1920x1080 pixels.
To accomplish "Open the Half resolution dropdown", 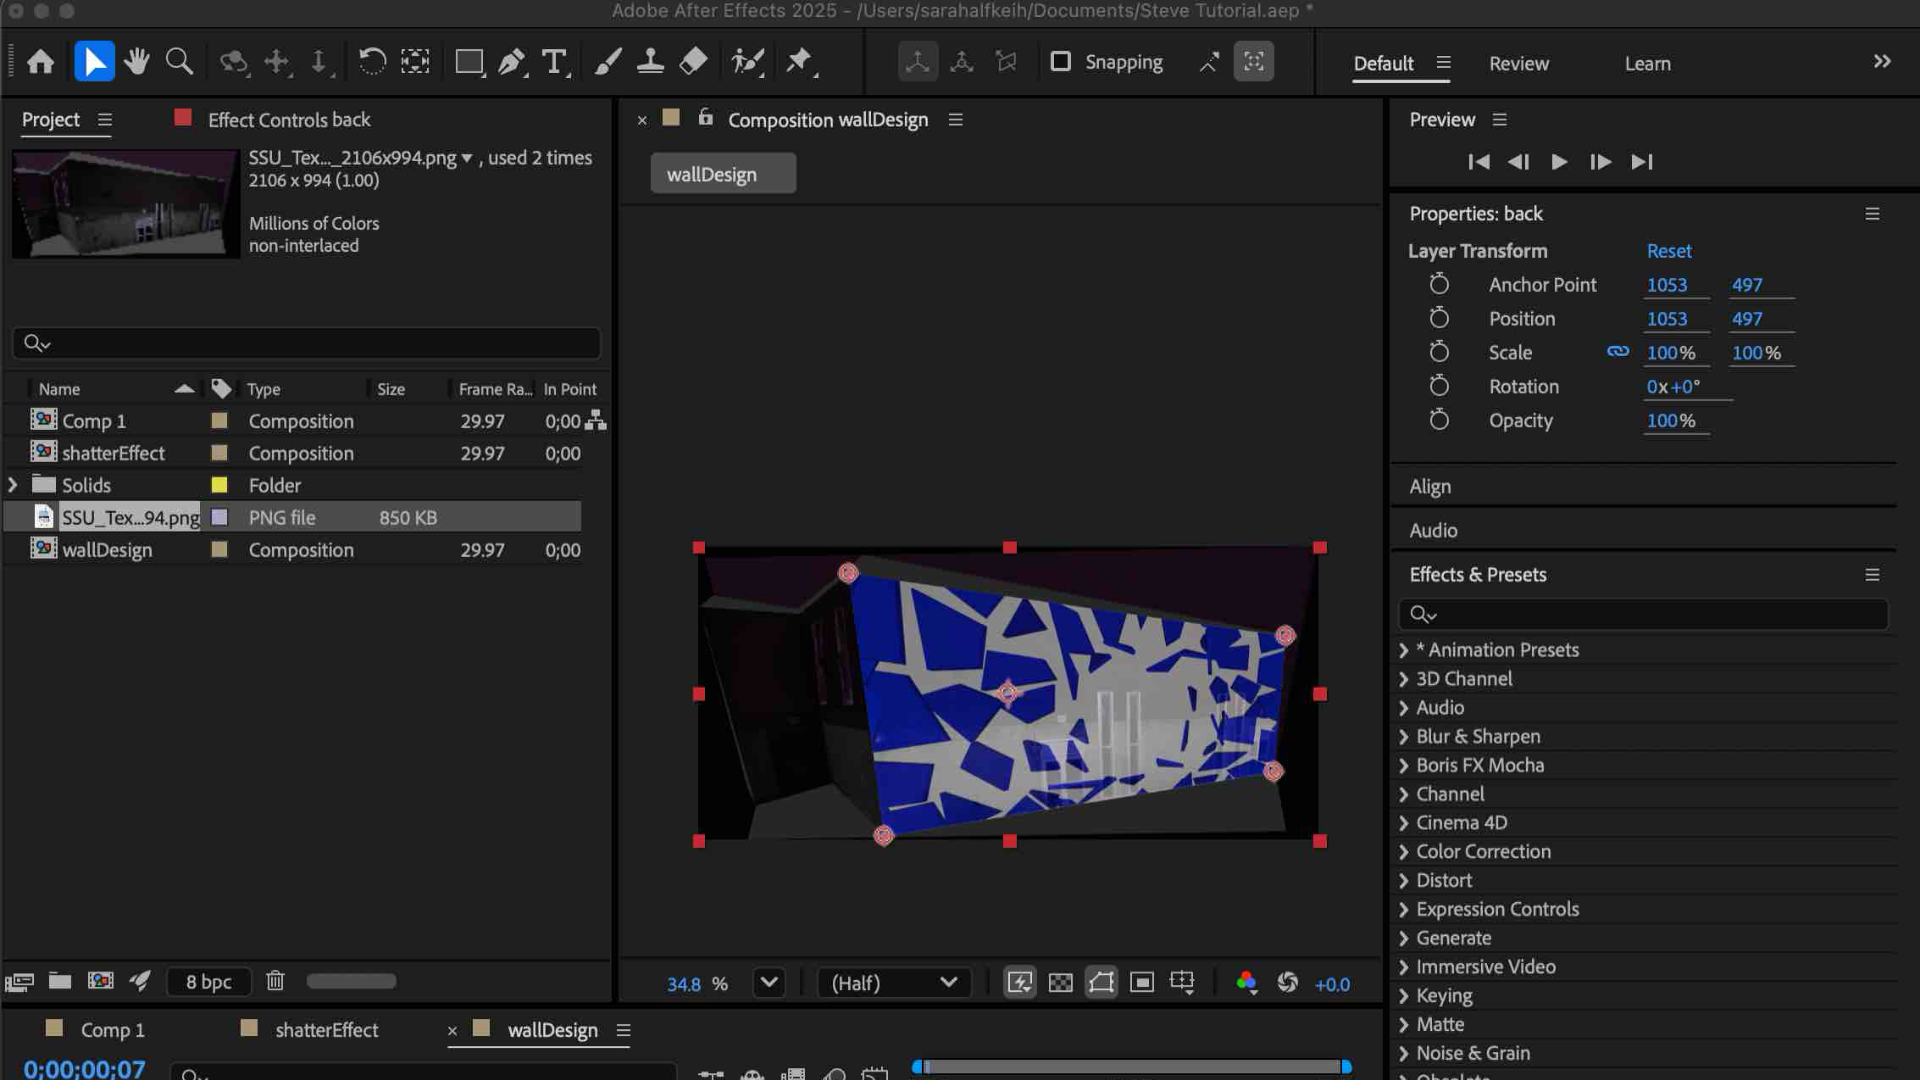I will (893, 983).
